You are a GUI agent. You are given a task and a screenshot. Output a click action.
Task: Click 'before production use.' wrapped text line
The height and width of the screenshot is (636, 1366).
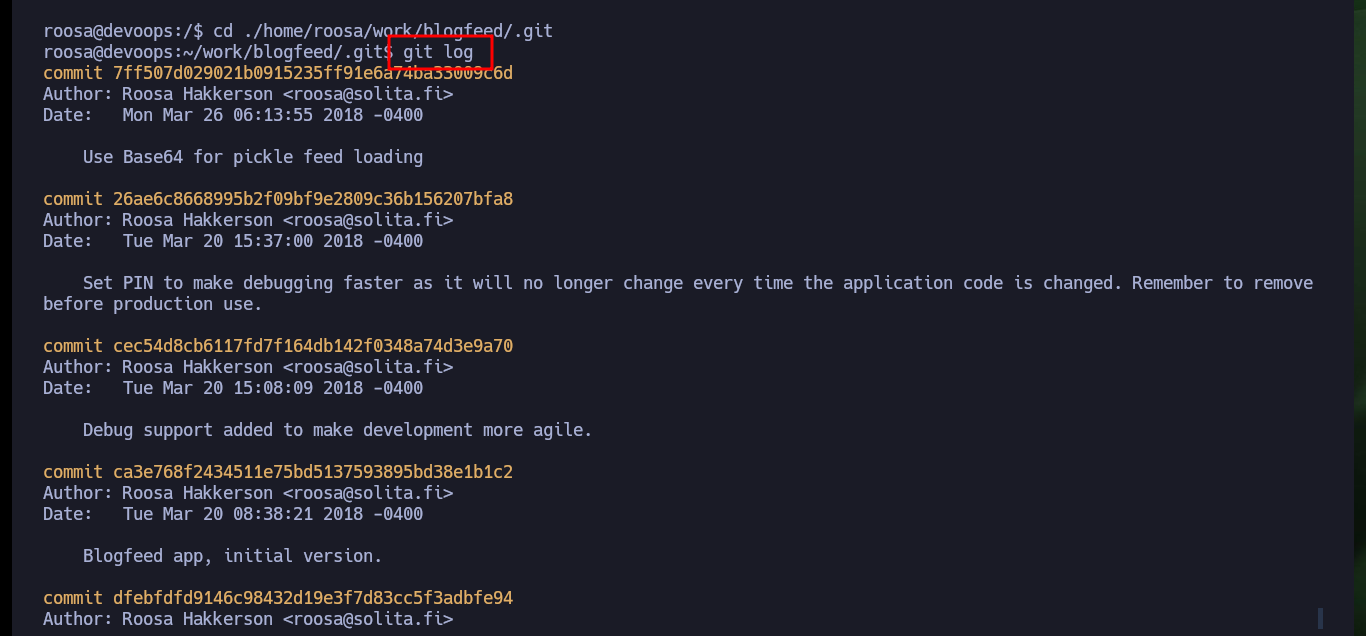click(x=153, y=304)
